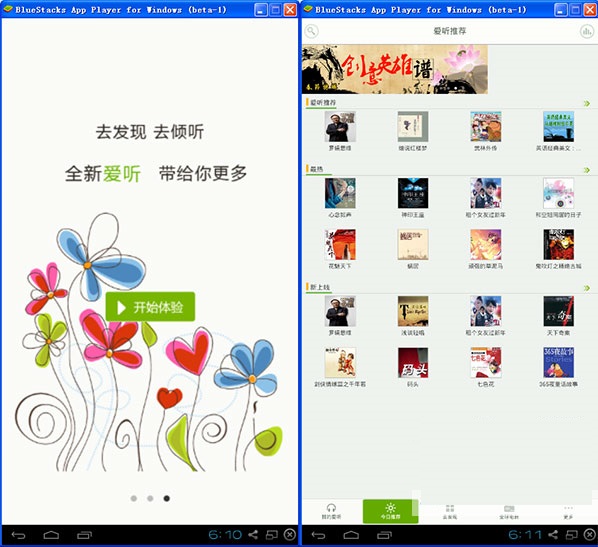
Task: Open the 更多 three-dots tab
Action: (568, 511)
